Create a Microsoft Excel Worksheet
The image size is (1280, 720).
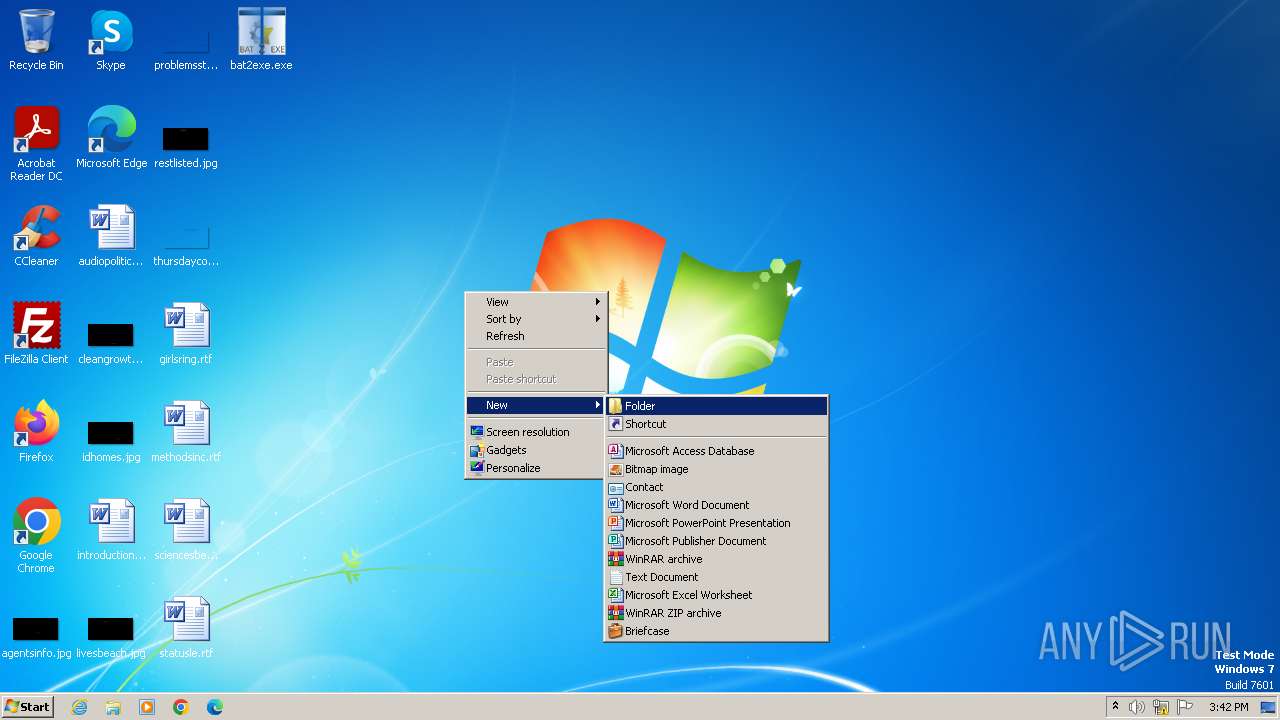(716, 595)
